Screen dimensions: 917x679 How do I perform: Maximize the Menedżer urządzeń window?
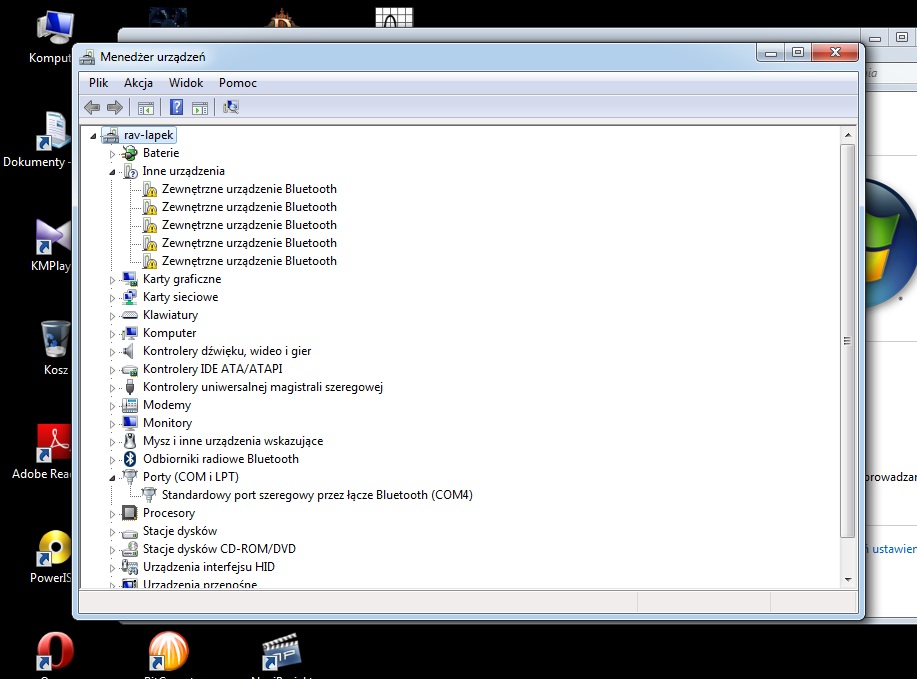pos(798,53)
